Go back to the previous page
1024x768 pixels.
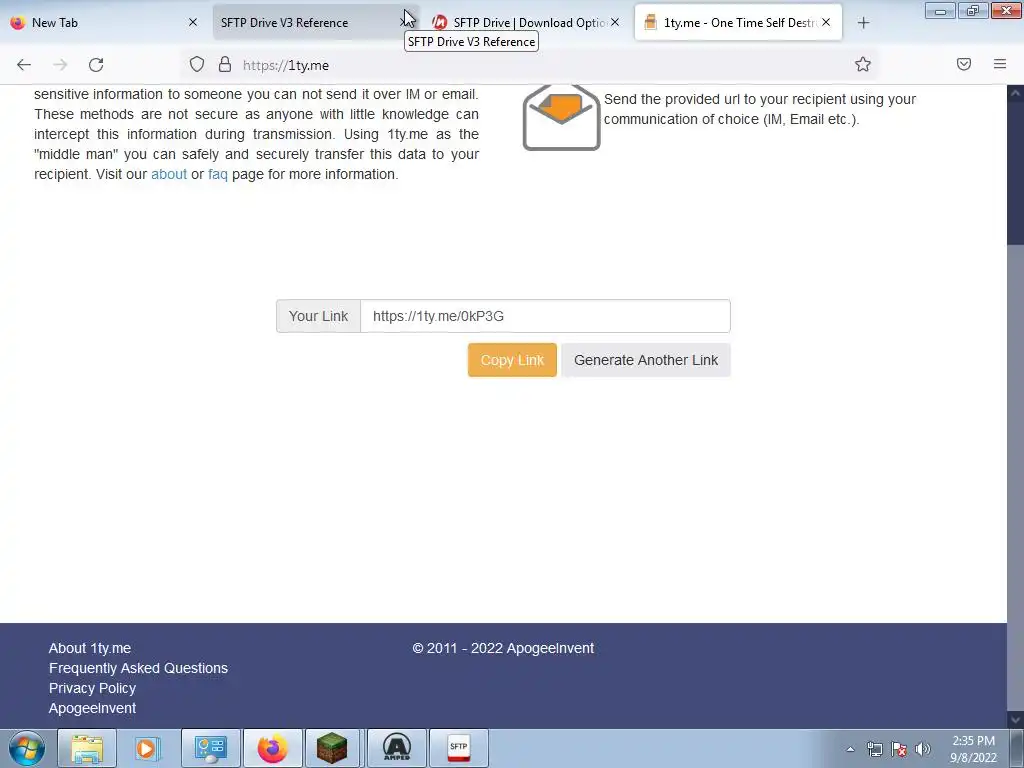24,65
